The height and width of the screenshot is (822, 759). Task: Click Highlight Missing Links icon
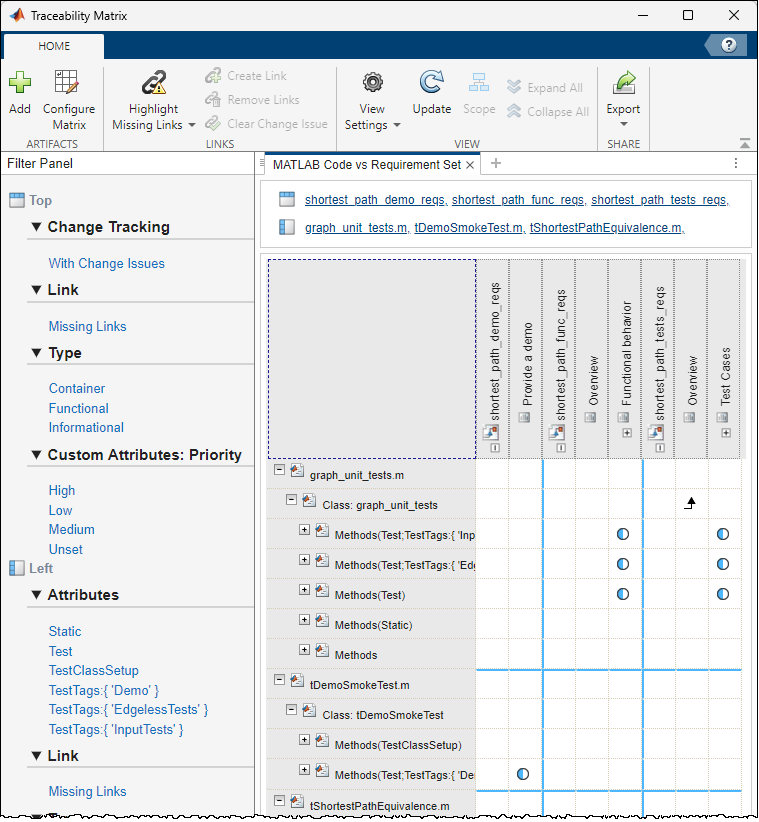coord(154,83)
